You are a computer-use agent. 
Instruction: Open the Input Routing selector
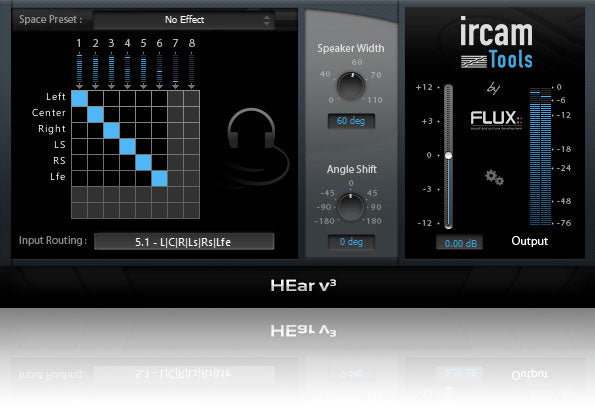(184, 242)
